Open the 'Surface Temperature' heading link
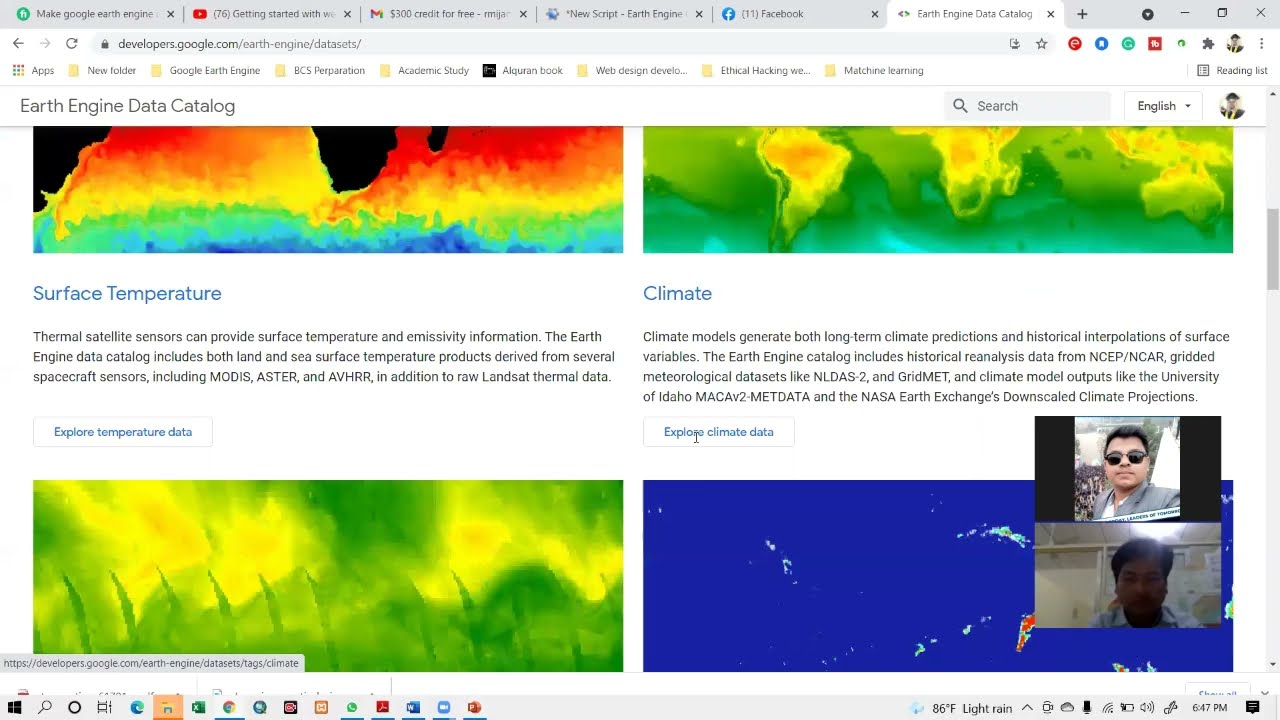 point(127,293)
